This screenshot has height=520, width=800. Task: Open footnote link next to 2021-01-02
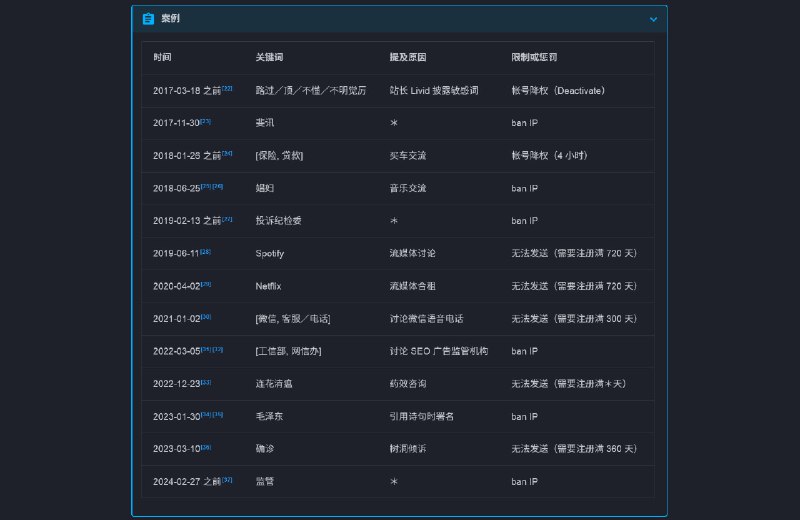coord(206,316)
